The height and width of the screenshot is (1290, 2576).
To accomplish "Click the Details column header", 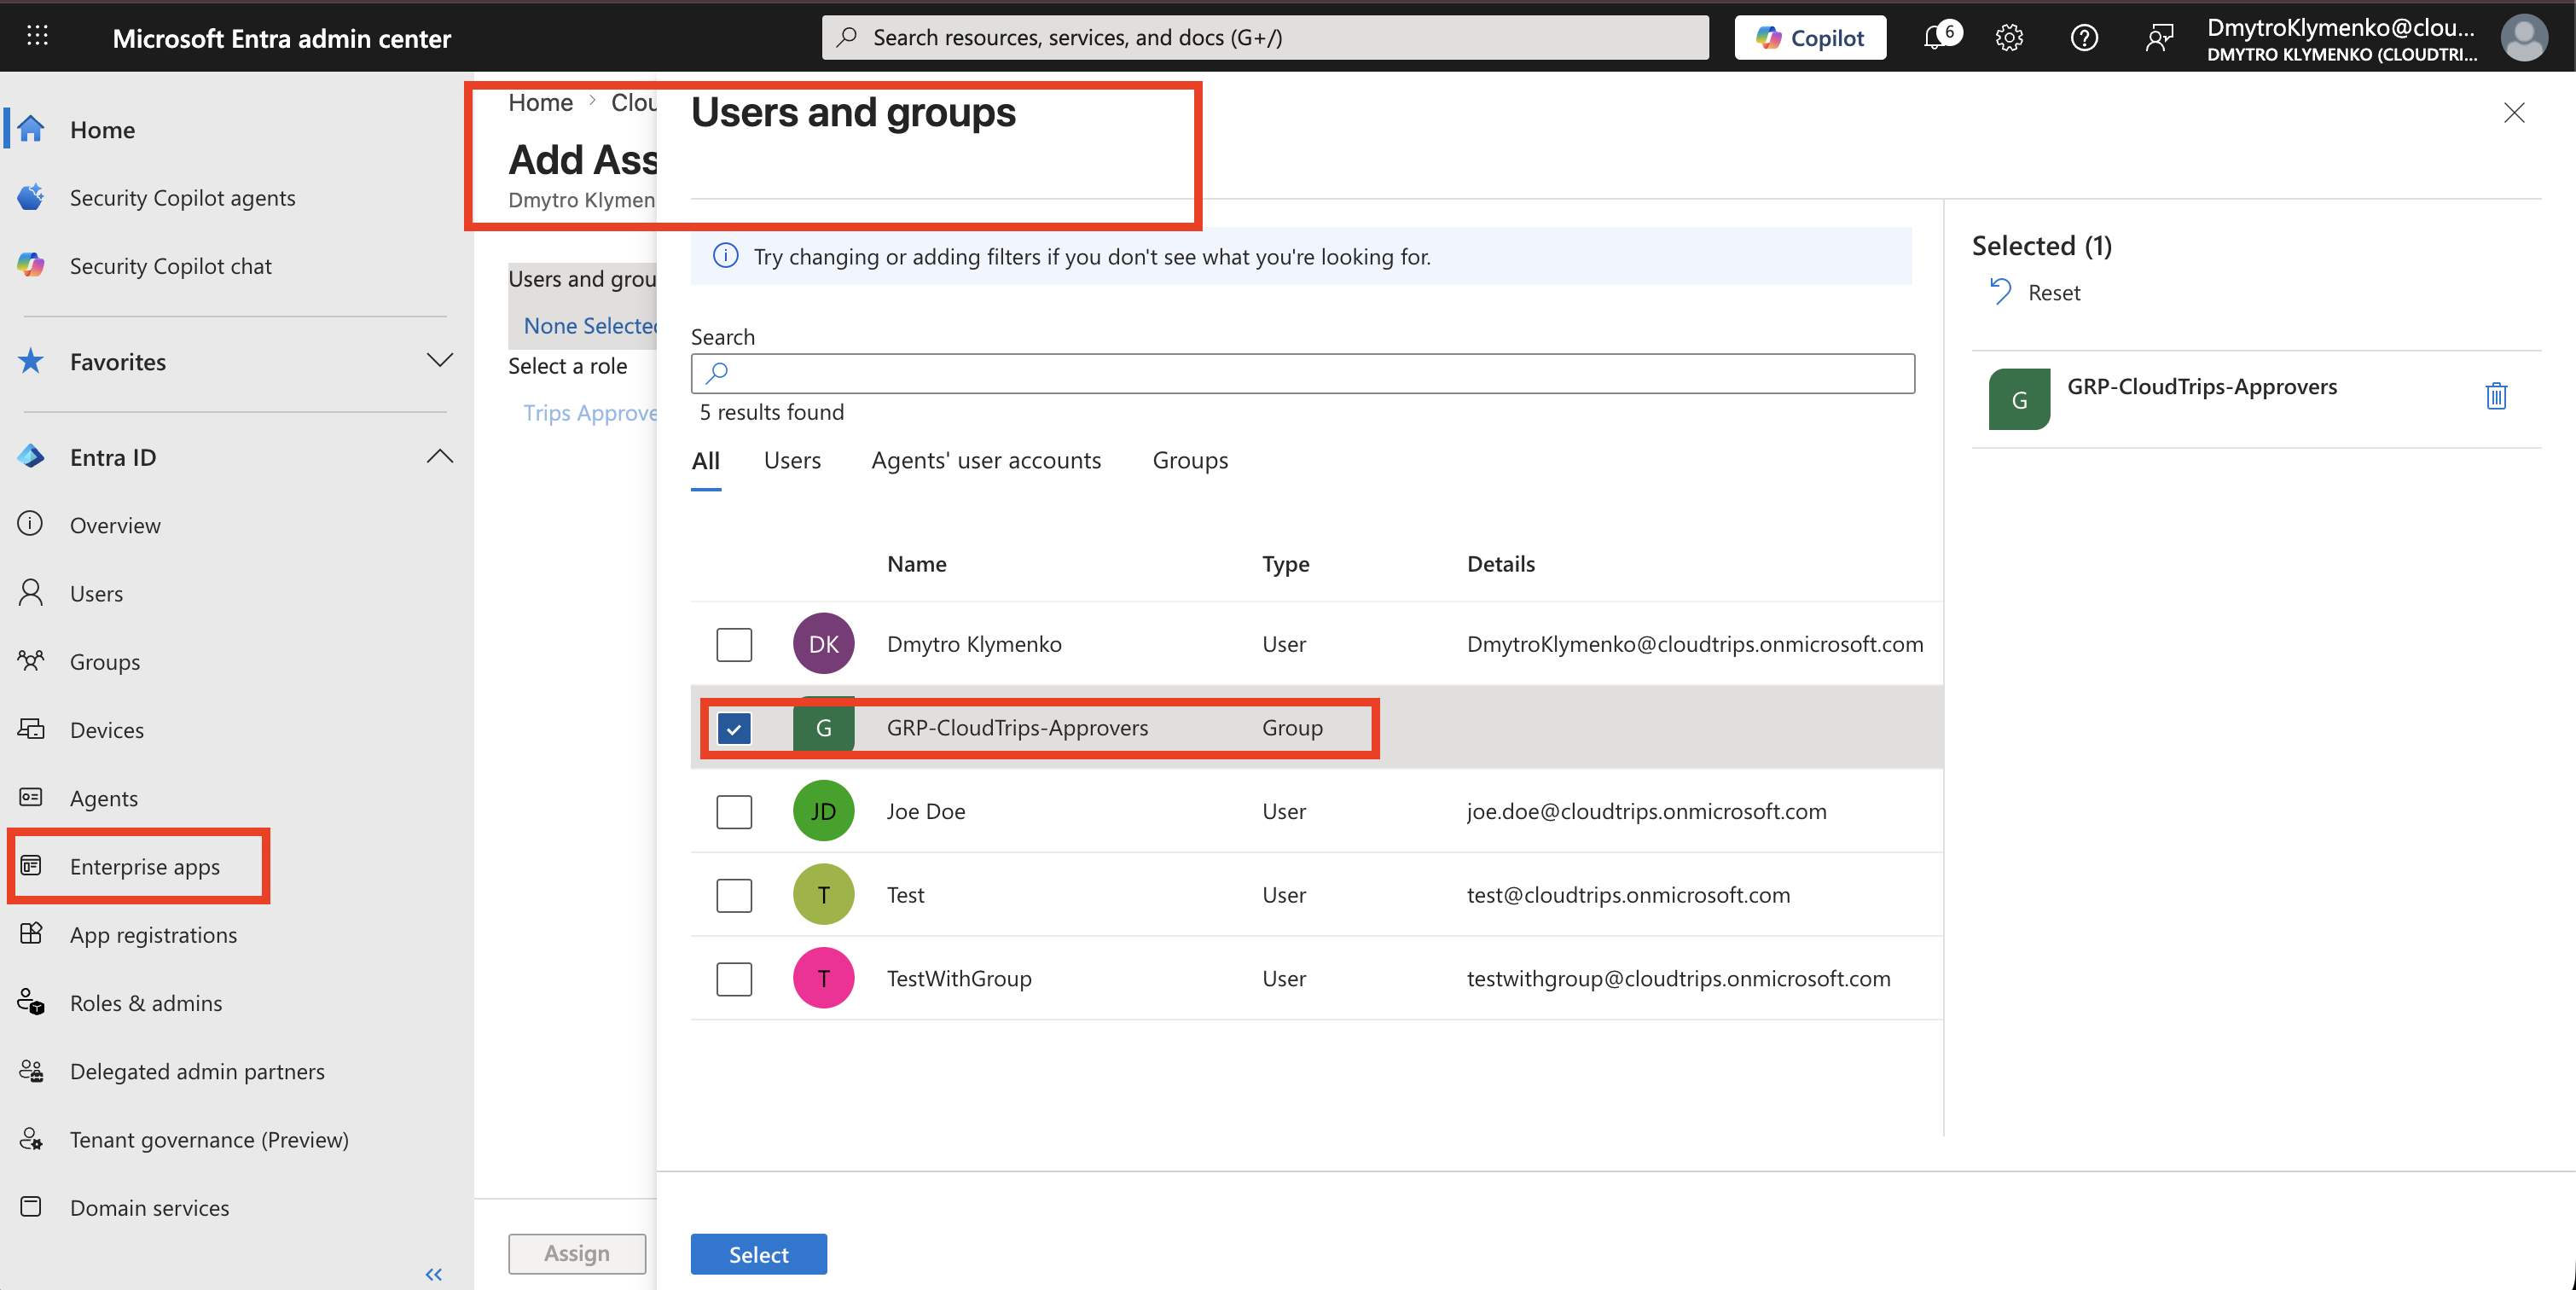I will (1500, 564).
